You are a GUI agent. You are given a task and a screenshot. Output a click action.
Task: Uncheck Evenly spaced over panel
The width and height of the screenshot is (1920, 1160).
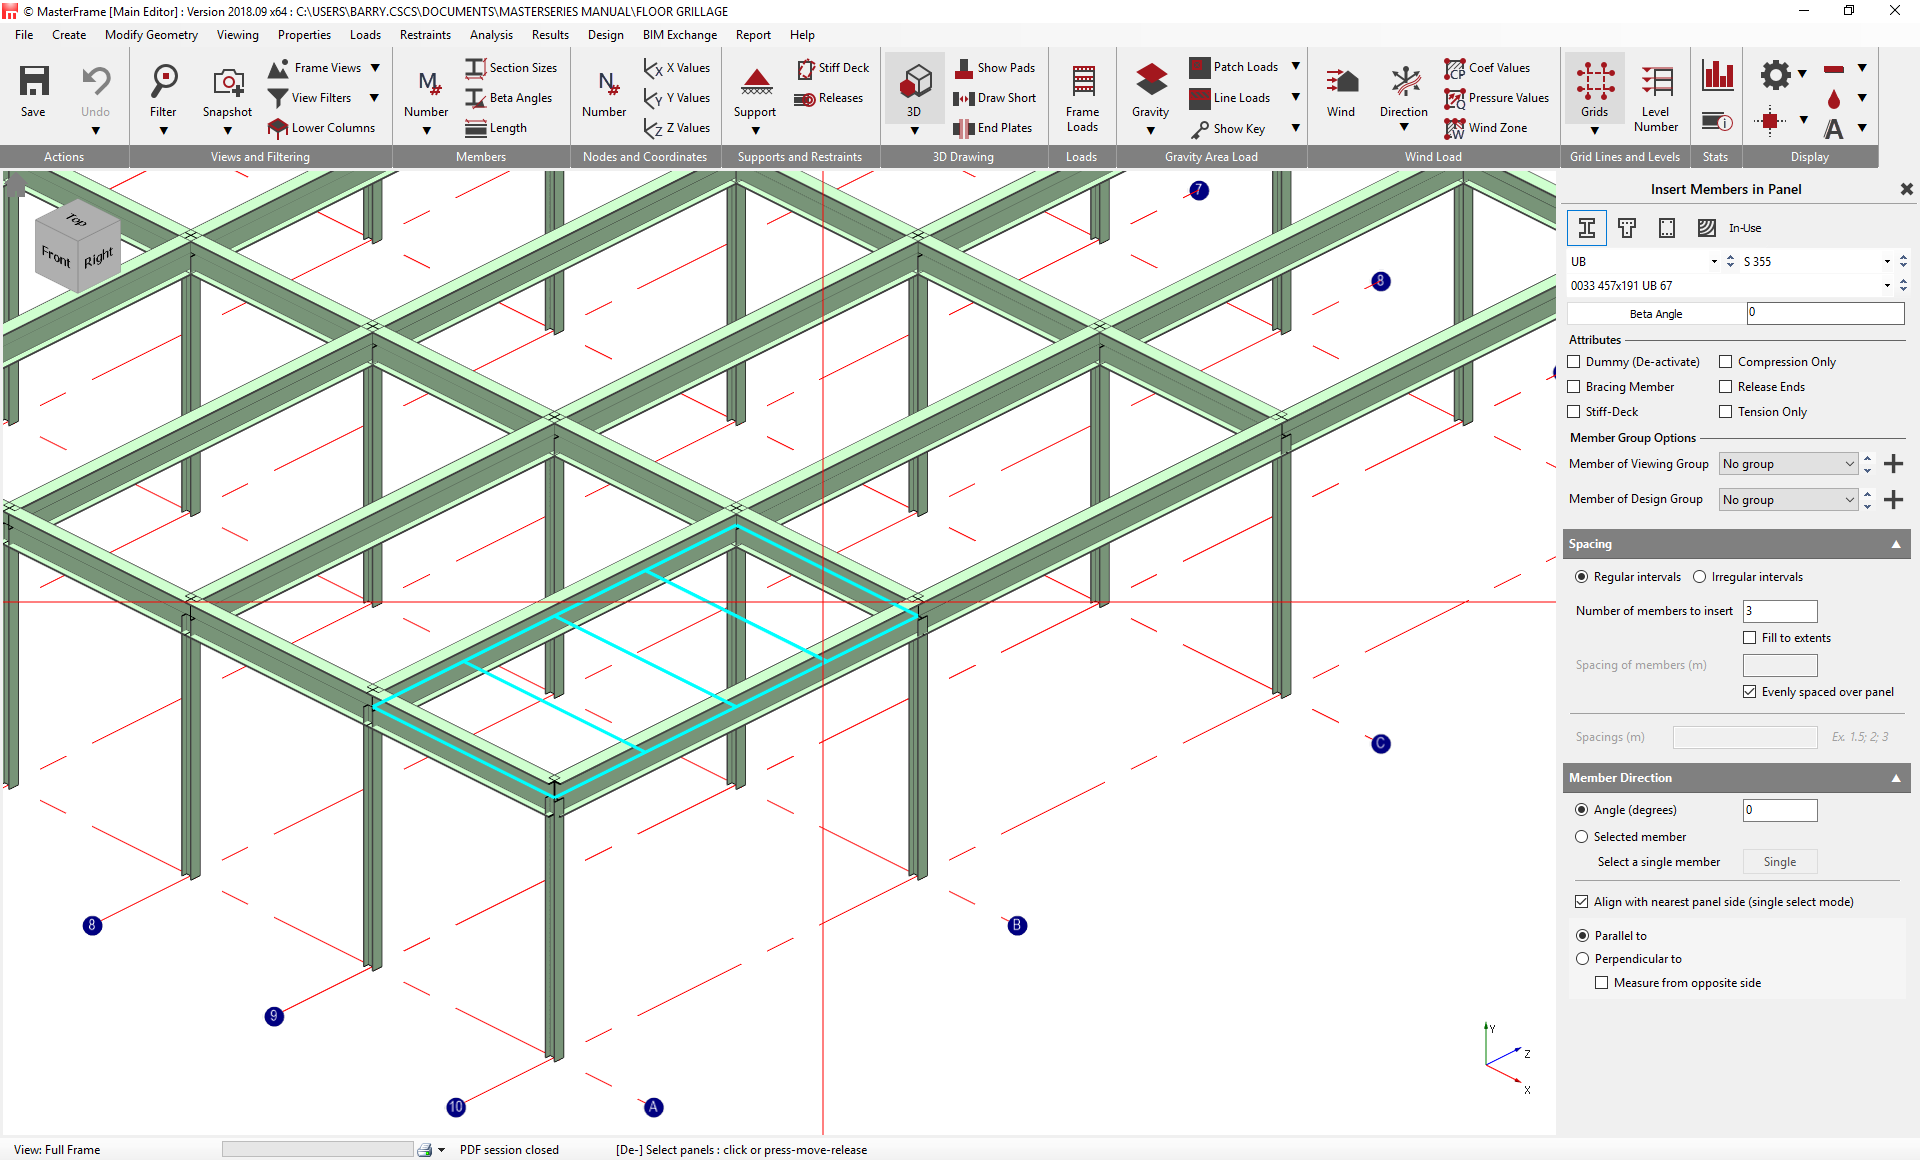pyautogui.click(x=1750, y=692)
